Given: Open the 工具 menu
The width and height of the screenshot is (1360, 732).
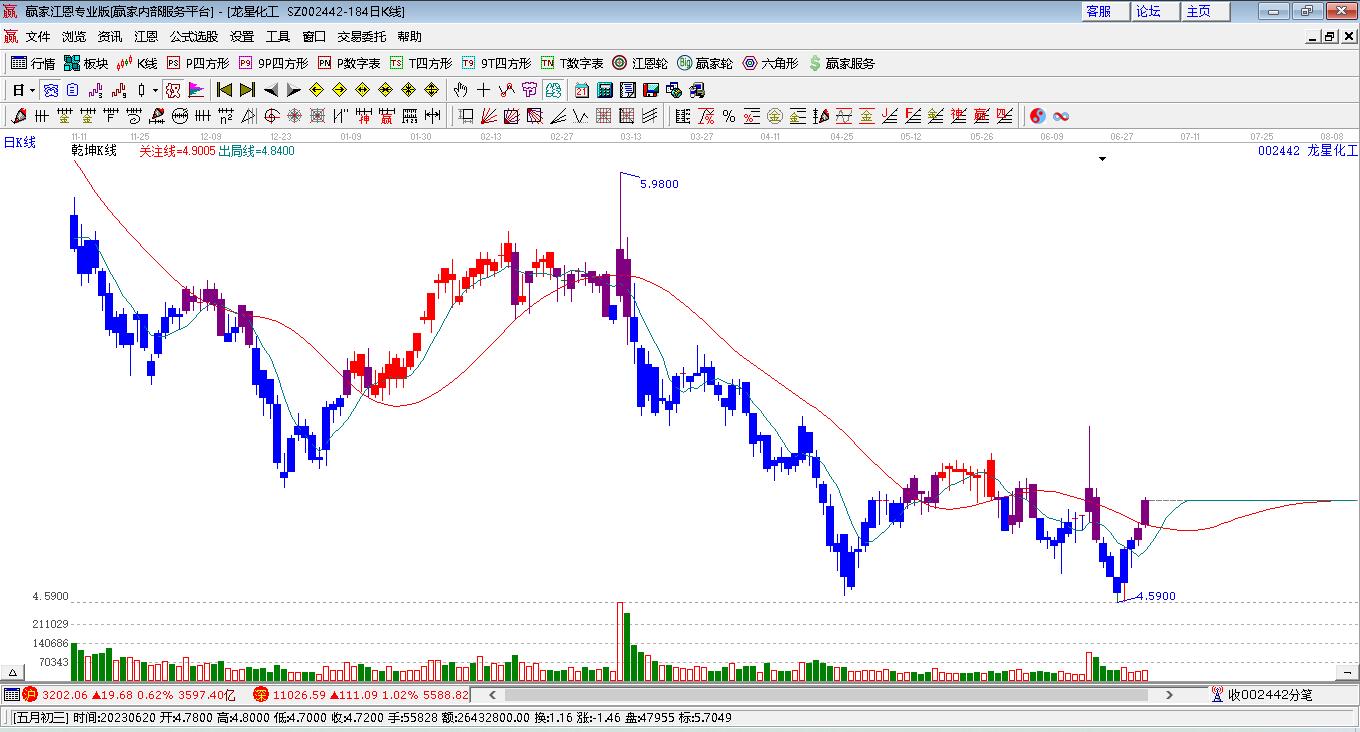Looking at the screenshot, I should pyautogui.click(x=278, y=37).
